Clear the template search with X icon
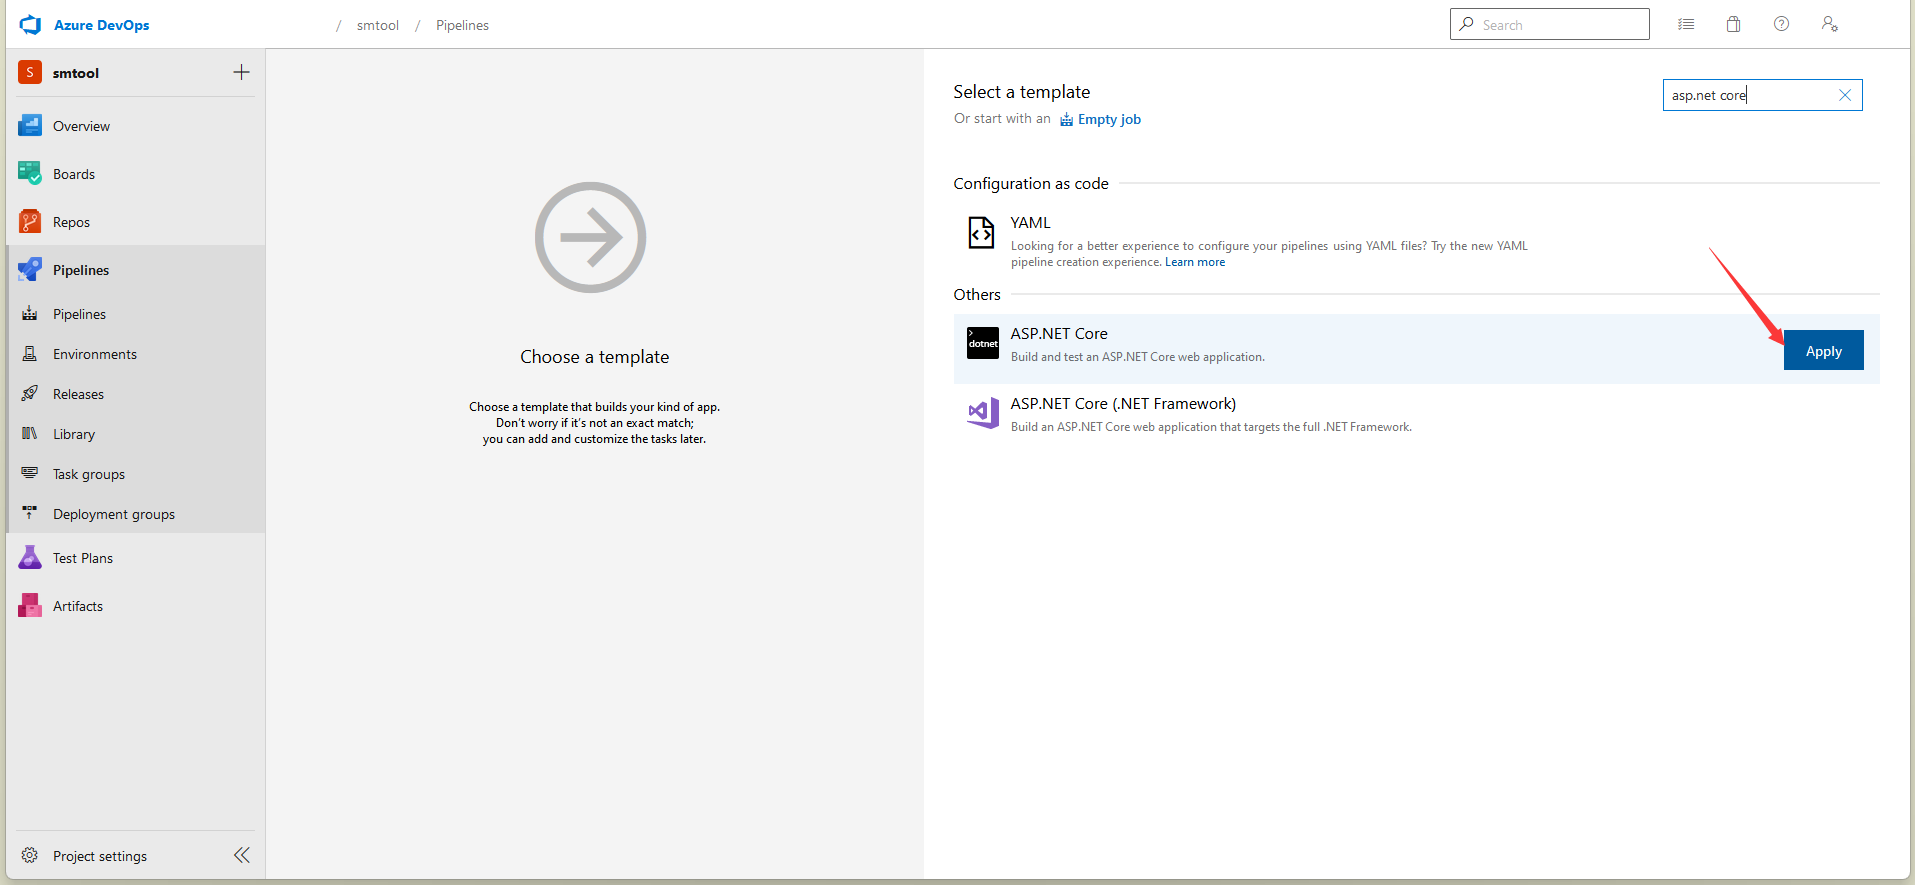Screen dimensions: 1915x885 [1844, 95]
